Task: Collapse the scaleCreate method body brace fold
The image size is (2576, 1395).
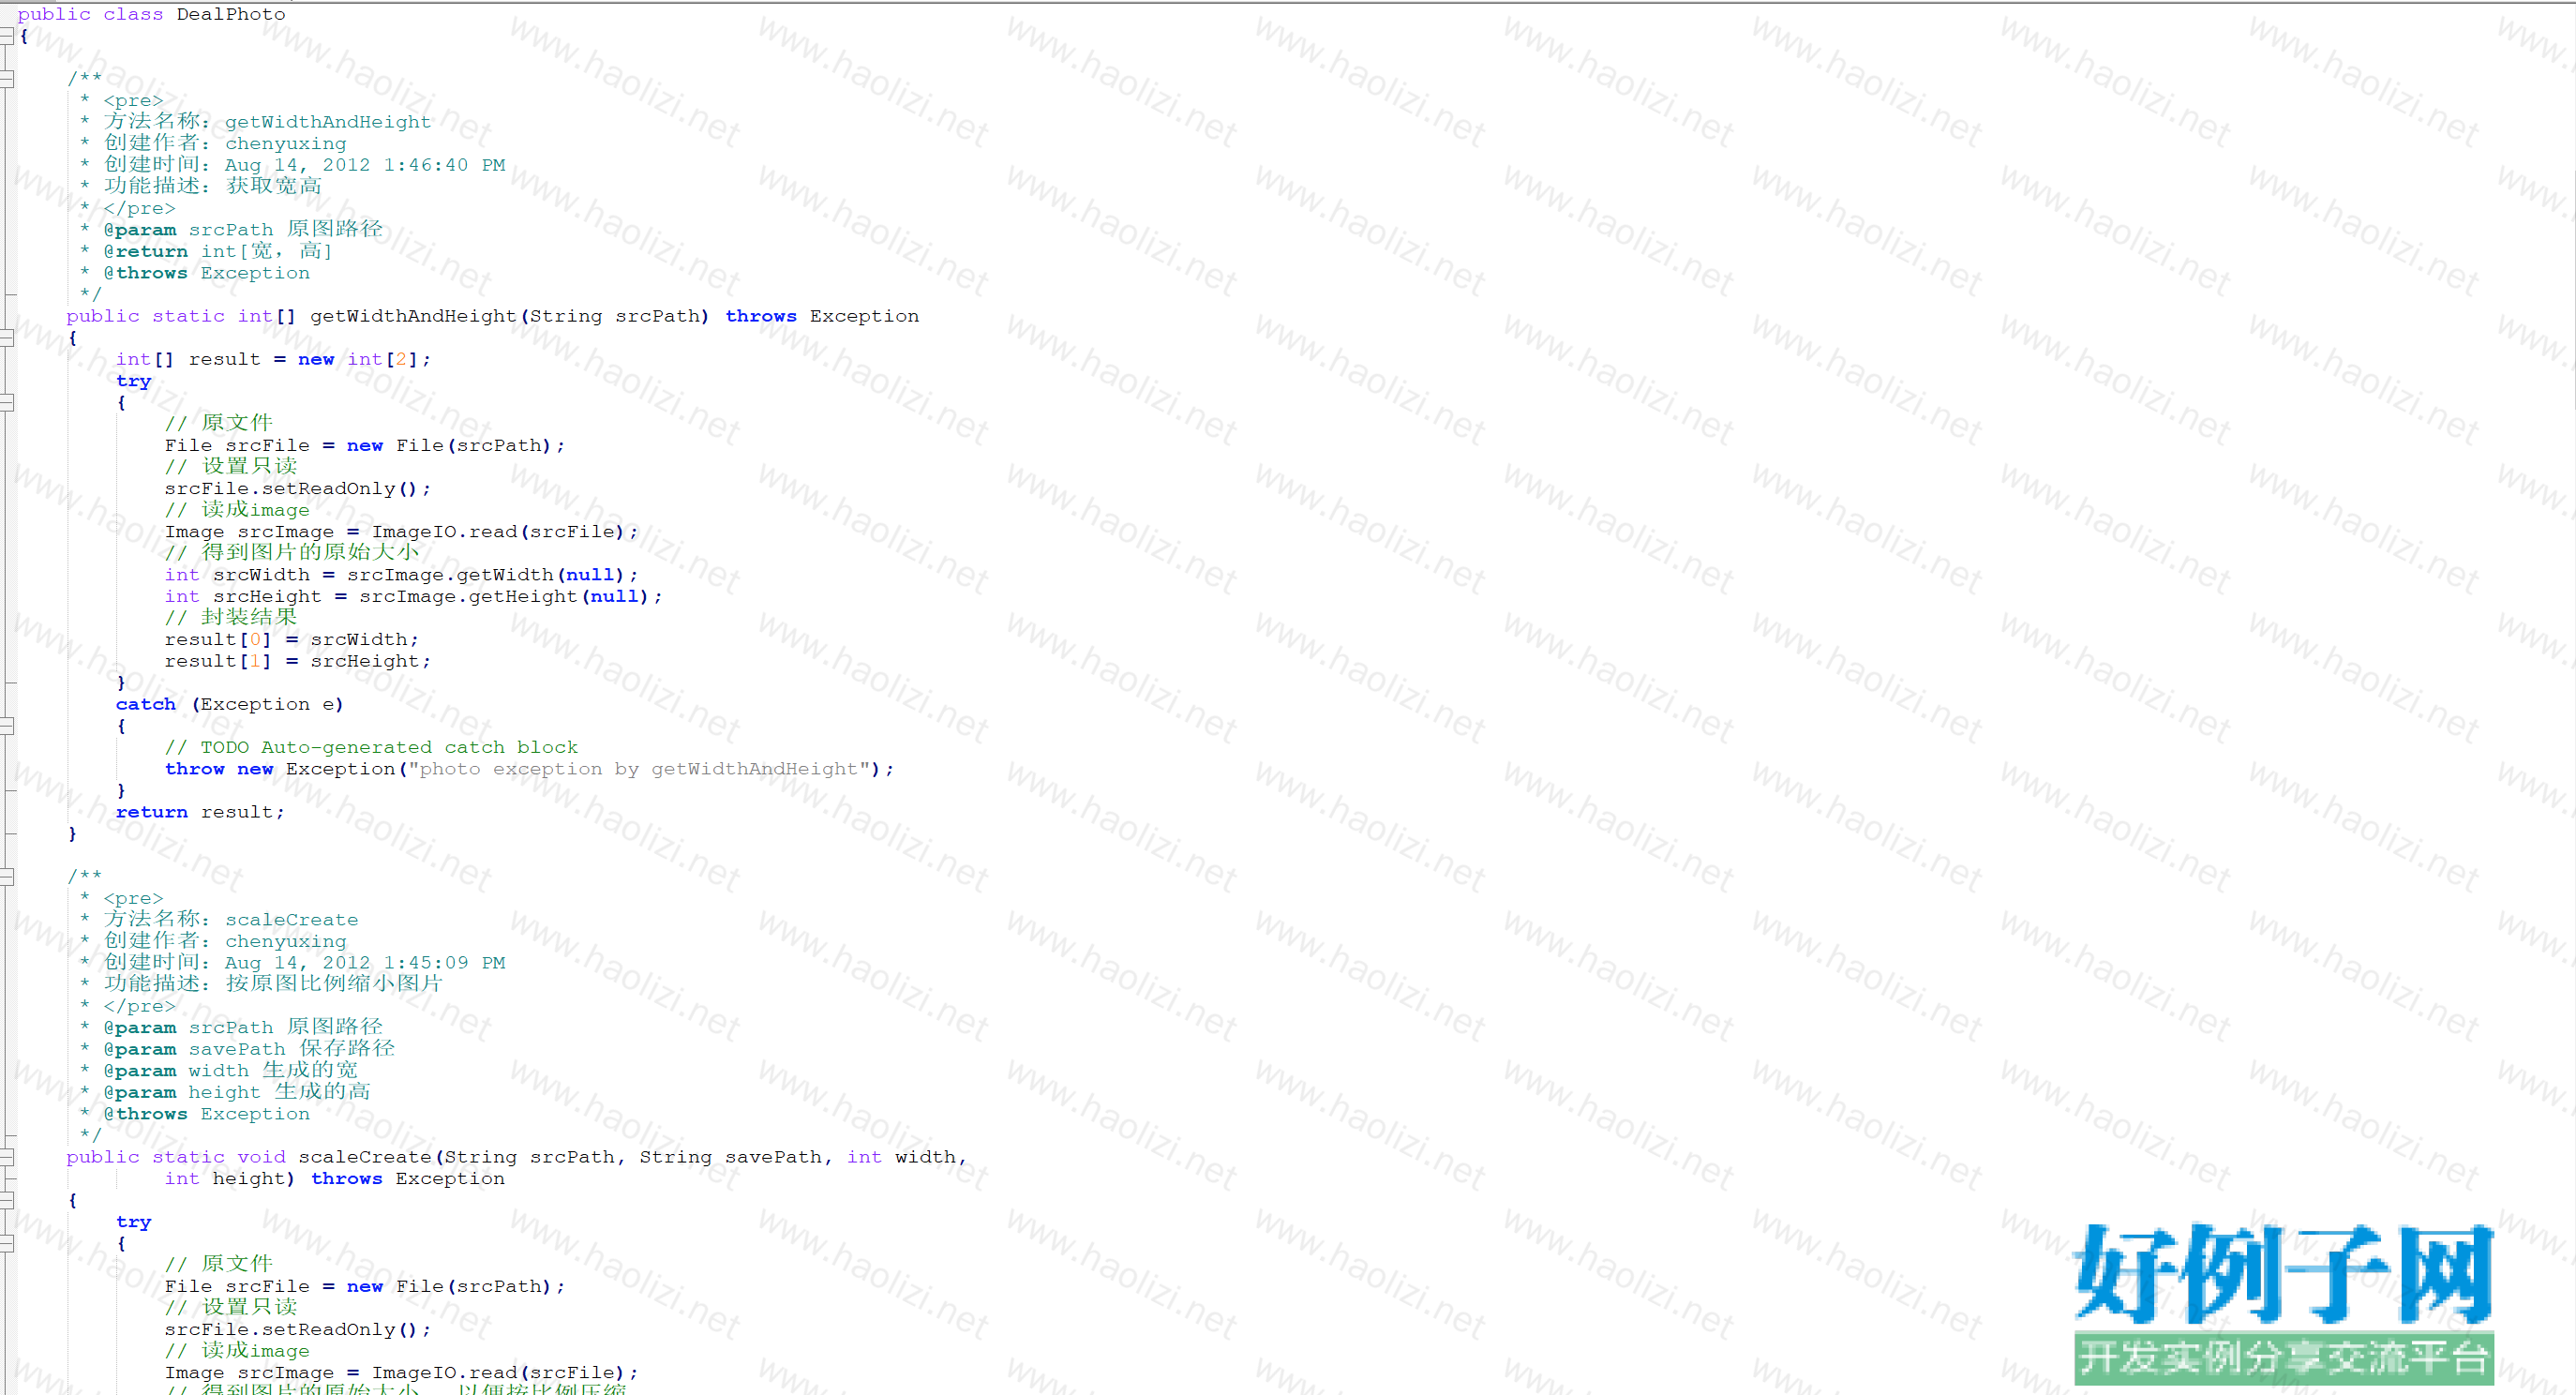Action: point(6,1200)
